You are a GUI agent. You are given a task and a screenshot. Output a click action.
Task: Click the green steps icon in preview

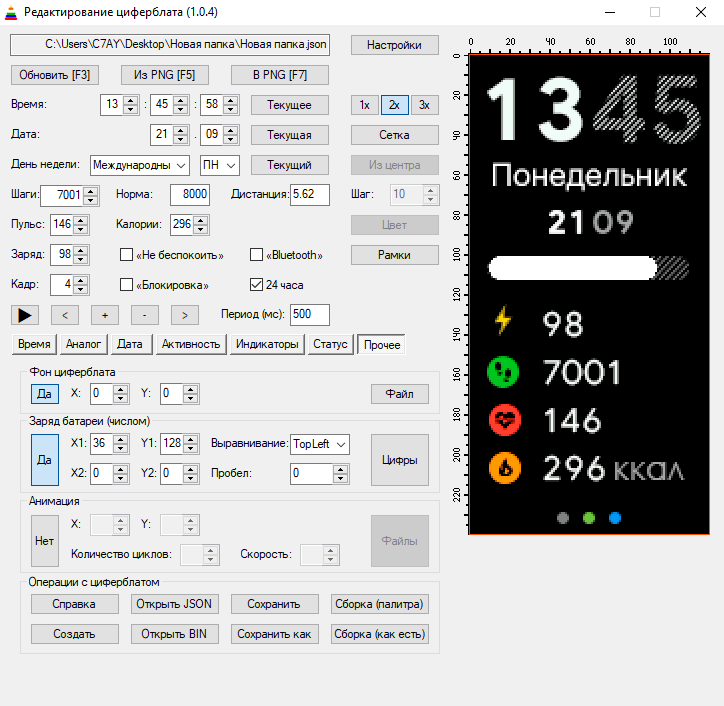[503, 372]
